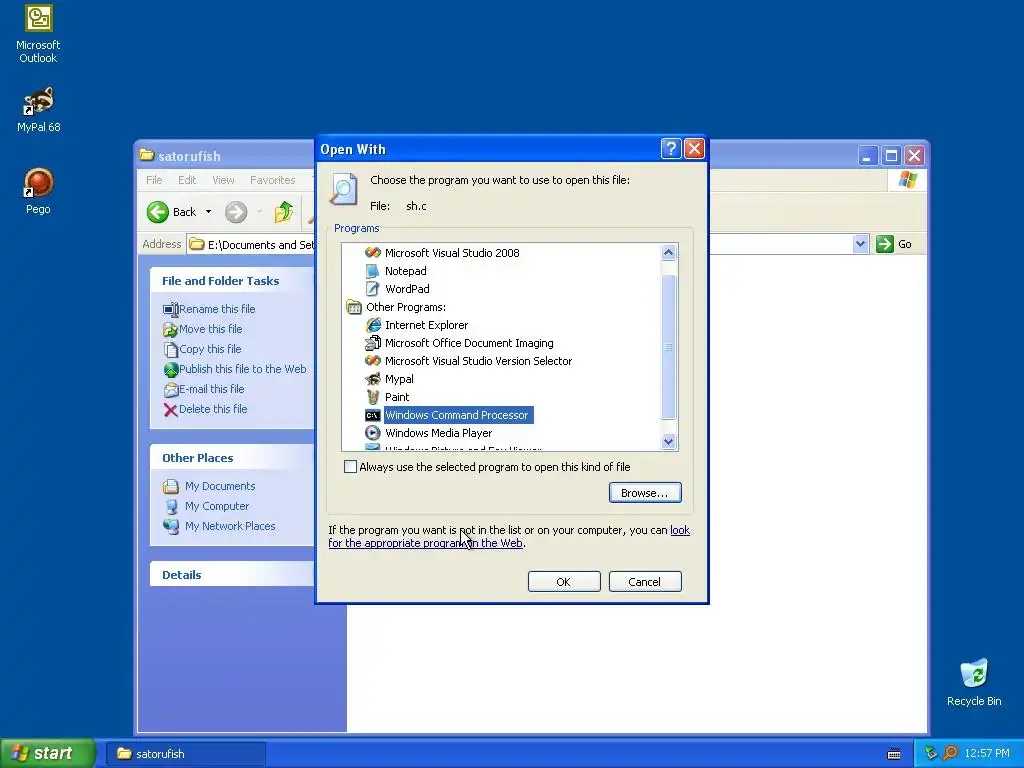The height and width of the screenshot is (768, 1024).
Task: Click the My Network Places icon
Action: pyautogui.click(x=171, y=526)
